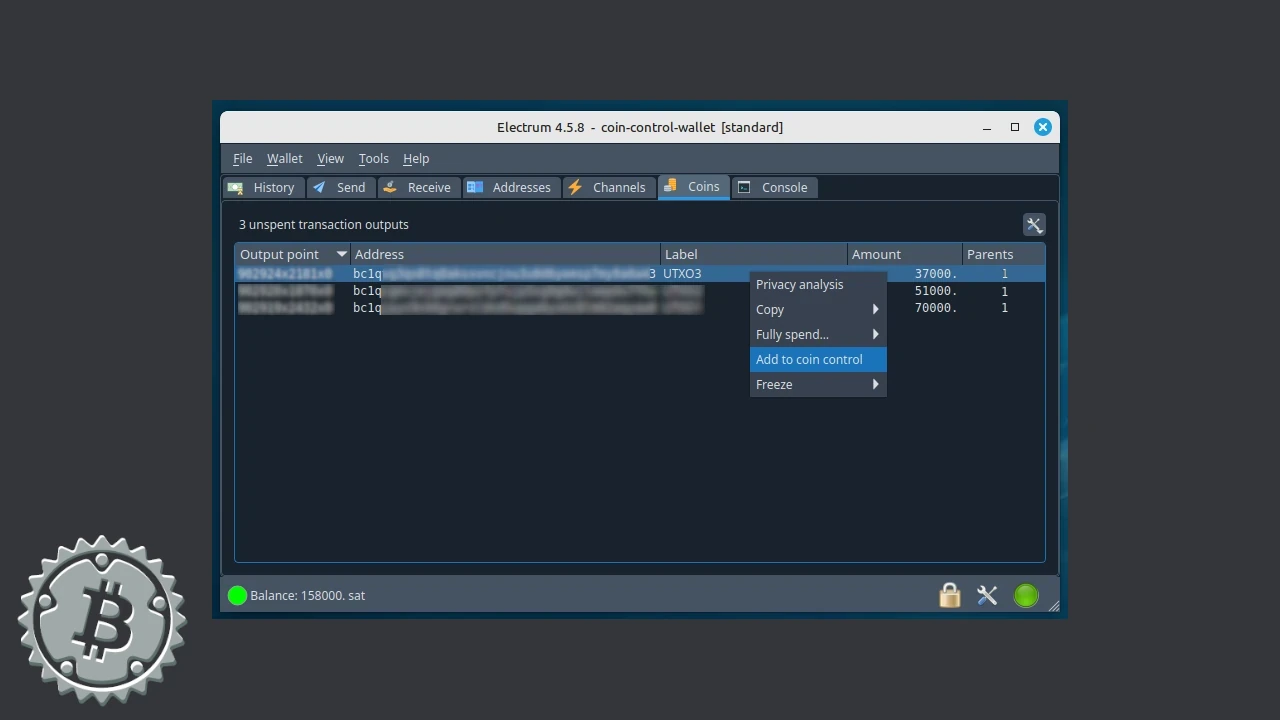
Task: Select the Coins tab
Action: tap(693, 187)
